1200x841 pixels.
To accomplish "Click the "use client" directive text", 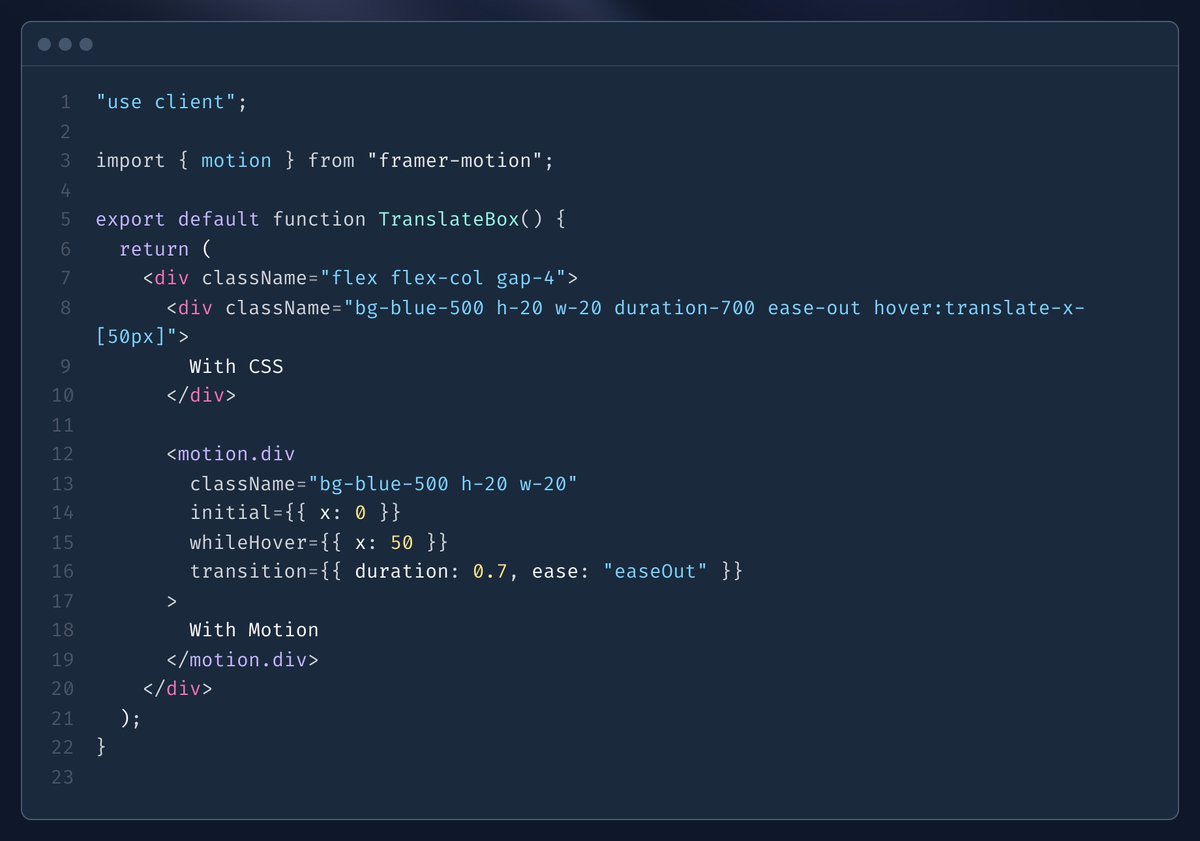I will click(166, 102).
